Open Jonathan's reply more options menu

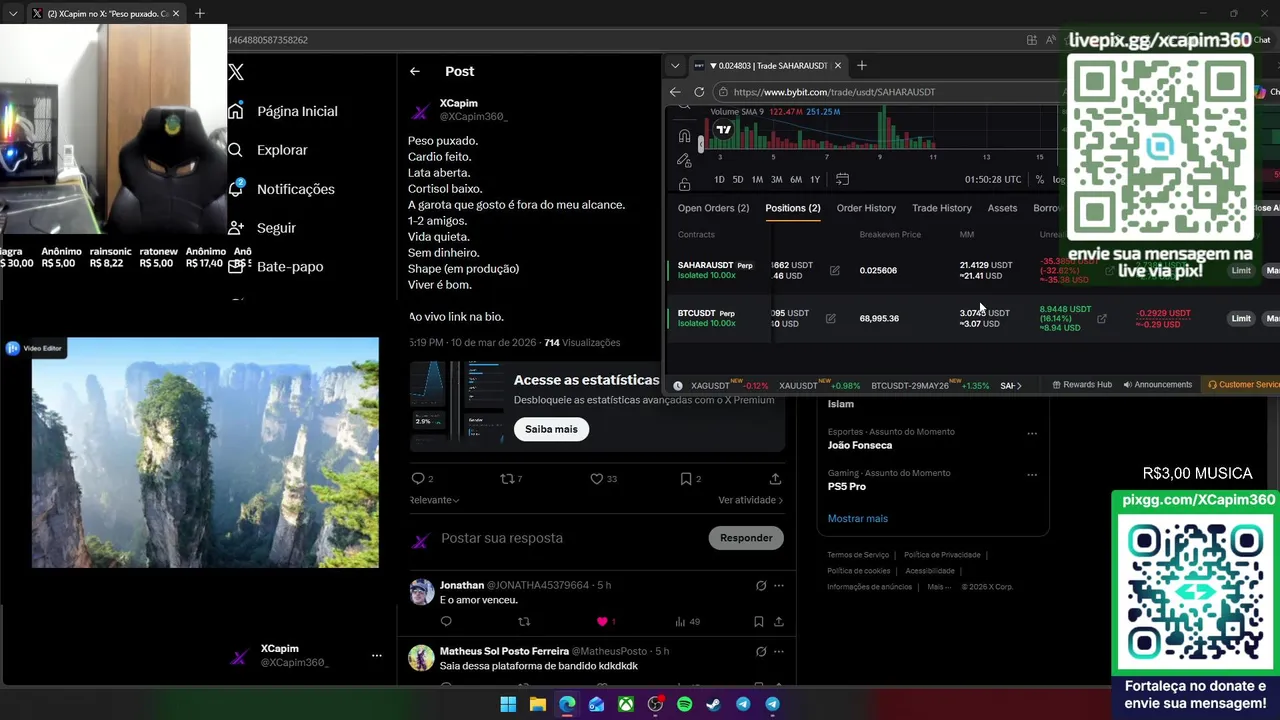coord(779,585)
